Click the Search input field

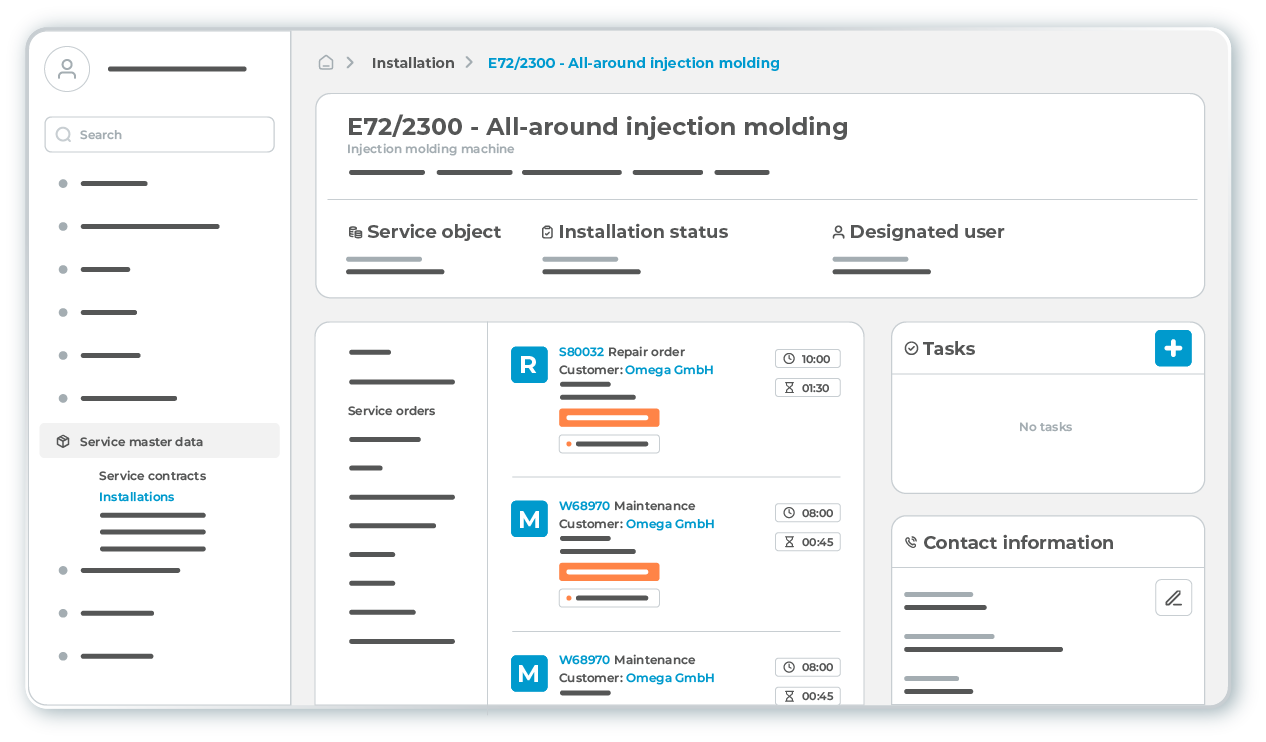[159, 135]
